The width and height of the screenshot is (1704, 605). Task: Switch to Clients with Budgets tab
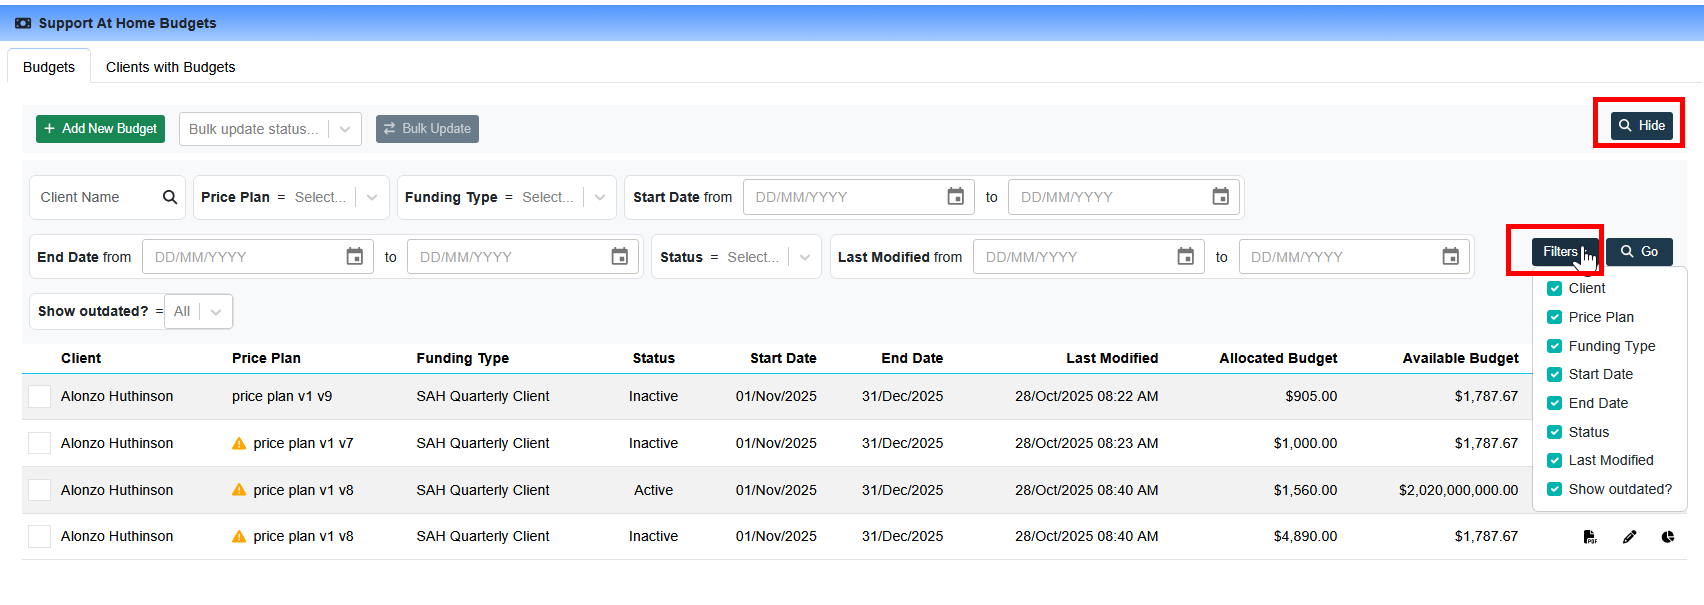(x=170, y=67)
